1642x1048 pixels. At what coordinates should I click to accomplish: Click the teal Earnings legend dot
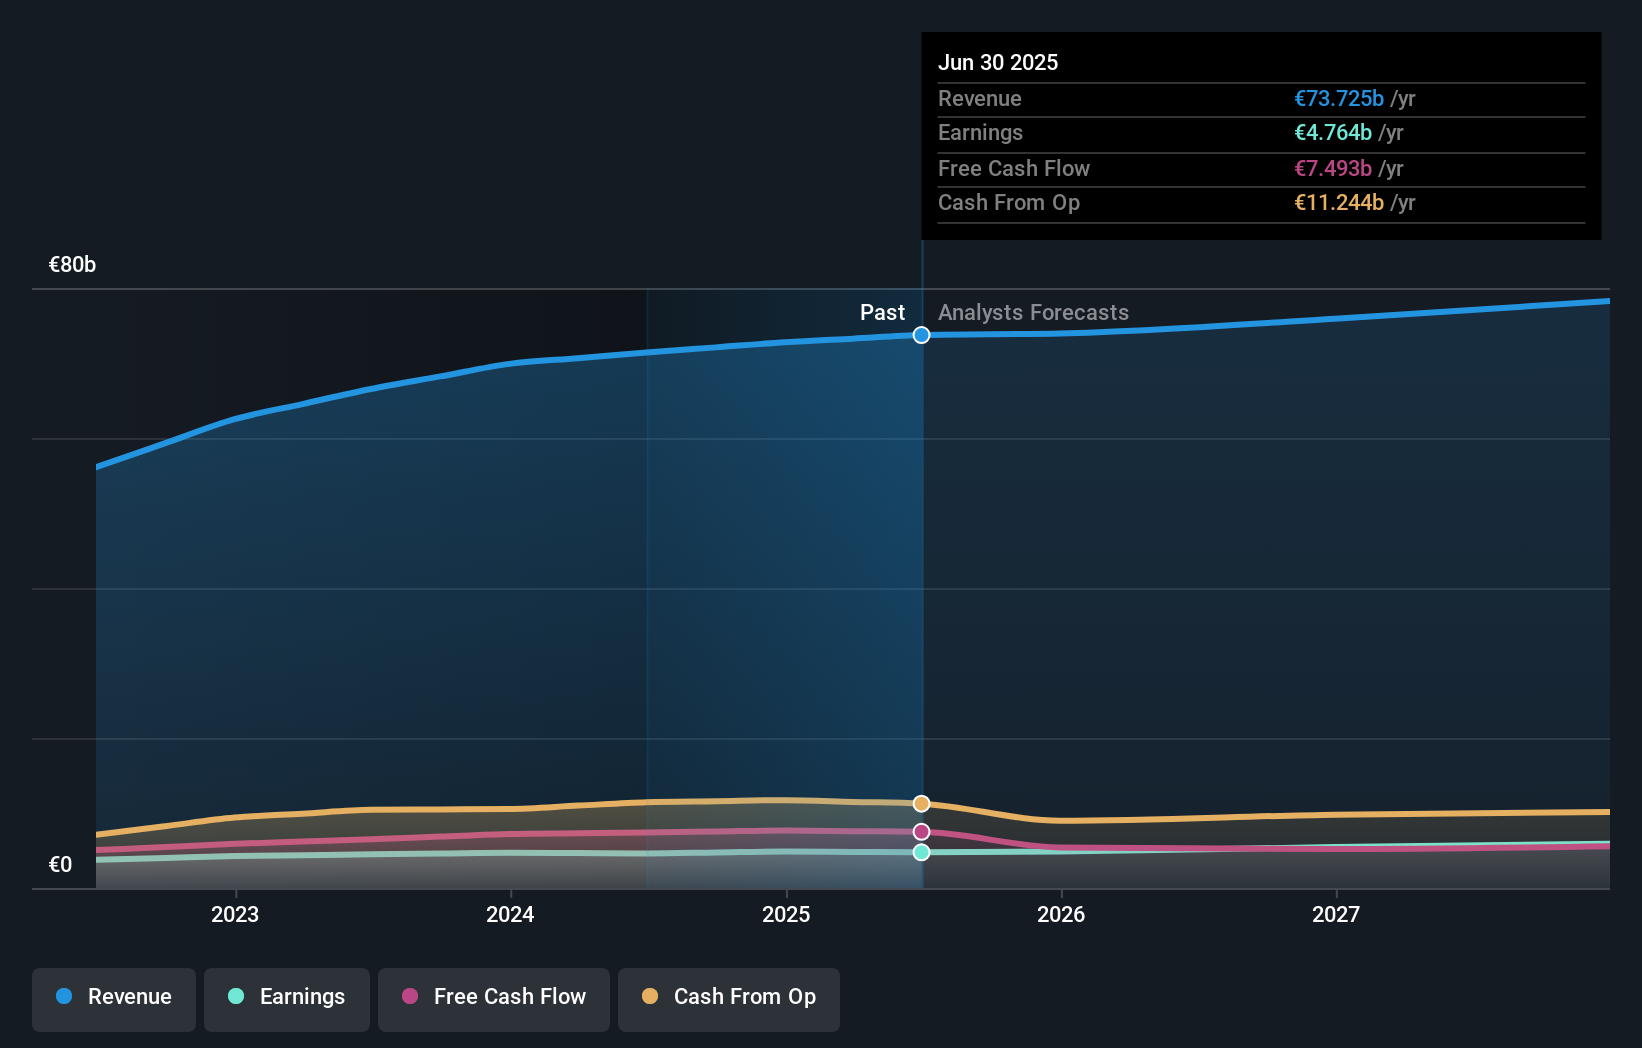click(234, 997)
